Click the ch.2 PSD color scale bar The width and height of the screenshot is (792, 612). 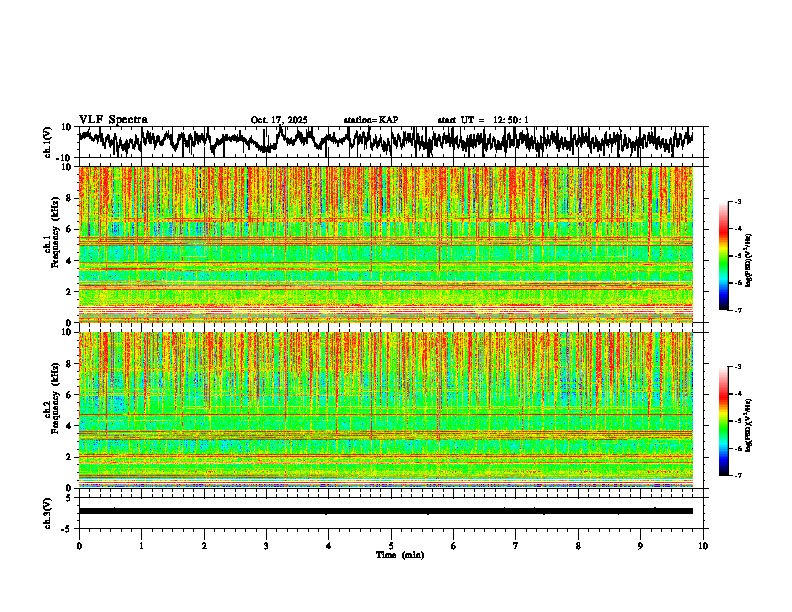point(724,421)
